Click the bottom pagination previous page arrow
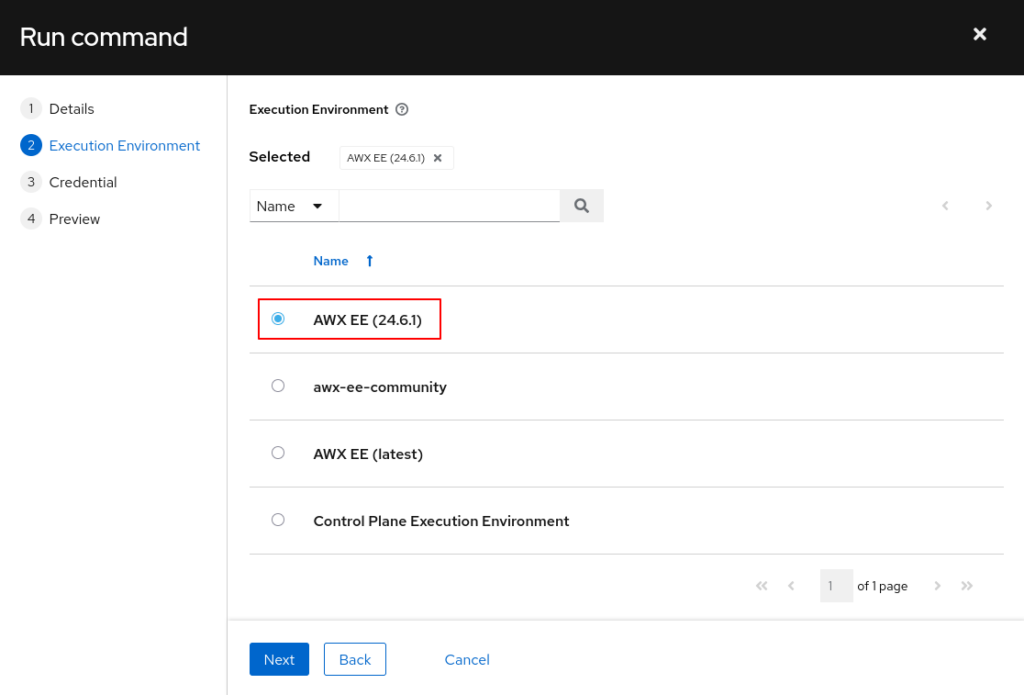1024x695 pixels. 791,586
